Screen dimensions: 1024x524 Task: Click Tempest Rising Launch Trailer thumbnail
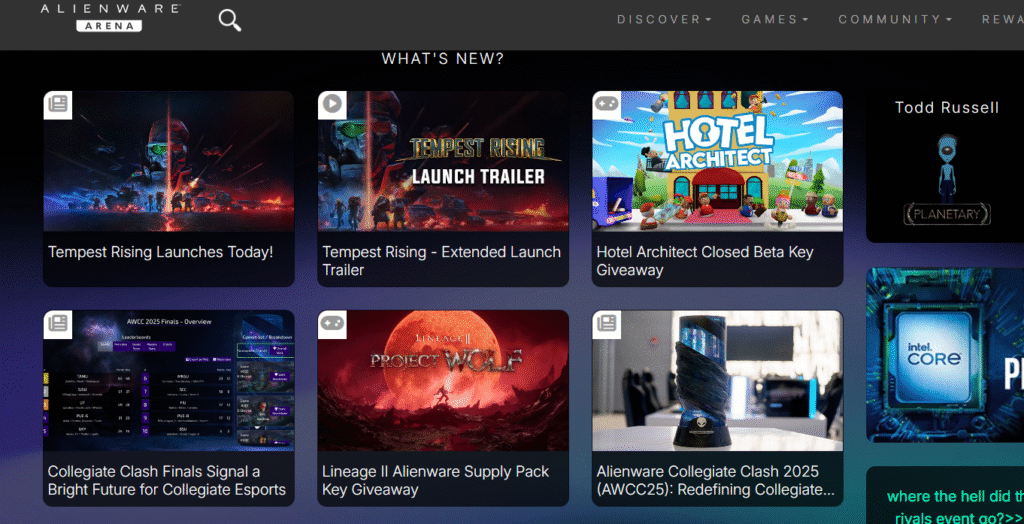pos(443,161)
